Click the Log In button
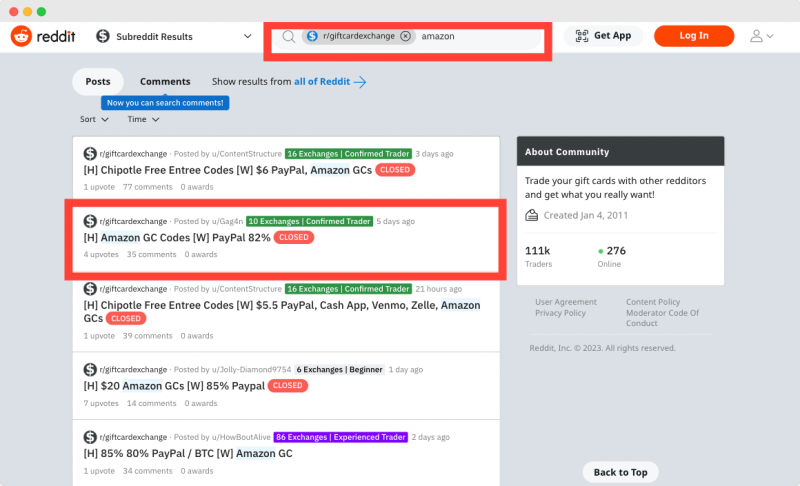The width and height of the screenshot is (800, 486). pos(694,36)
